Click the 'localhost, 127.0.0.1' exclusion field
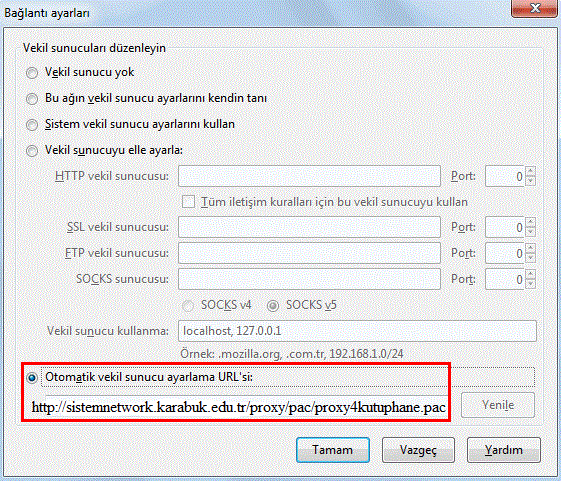Screen dimensions: 561x481 [357, 331]
